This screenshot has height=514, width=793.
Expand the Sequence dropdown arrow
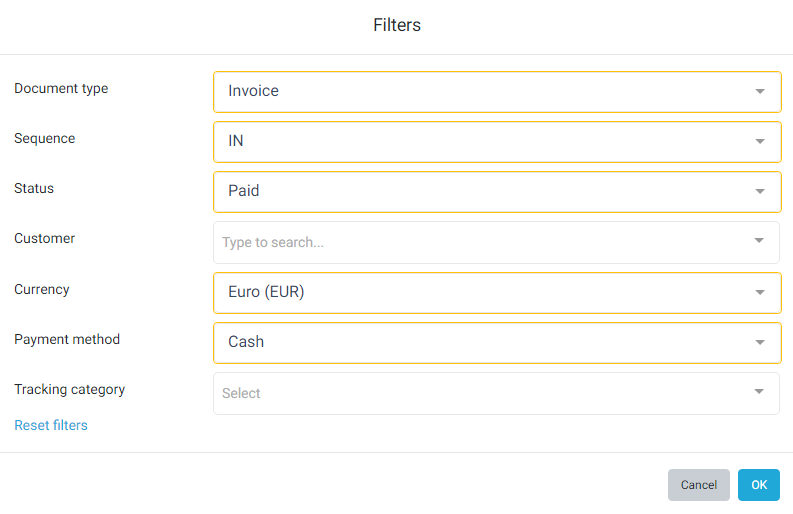coord(760,141)
